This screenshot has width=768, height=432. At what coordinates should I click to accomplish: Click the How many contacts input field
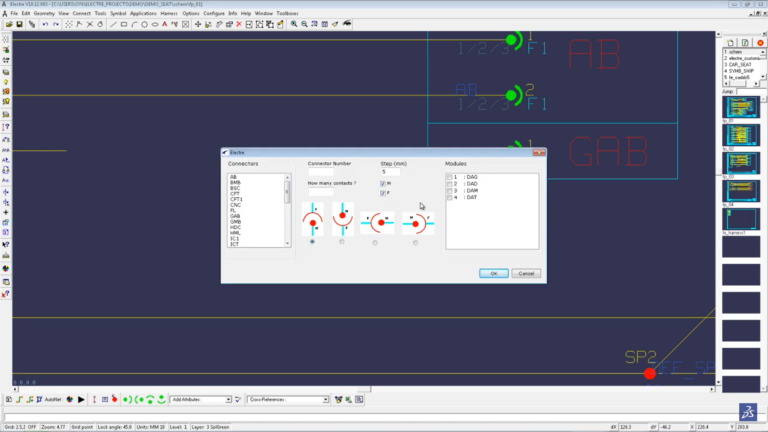click(x=321, y=192)
